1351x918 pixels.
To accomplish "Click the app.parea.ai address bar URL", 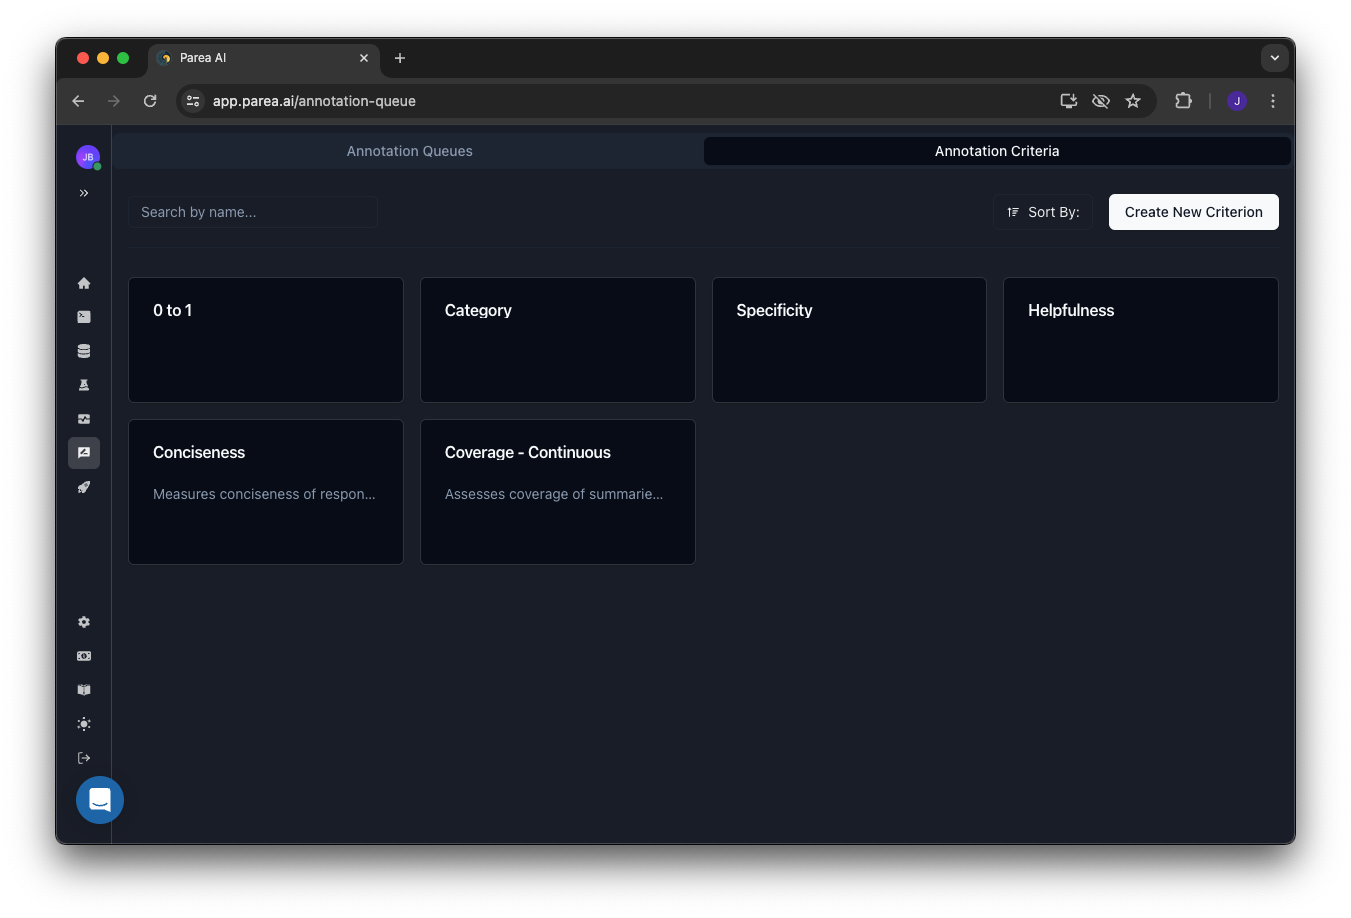I will tap(314, 101).
